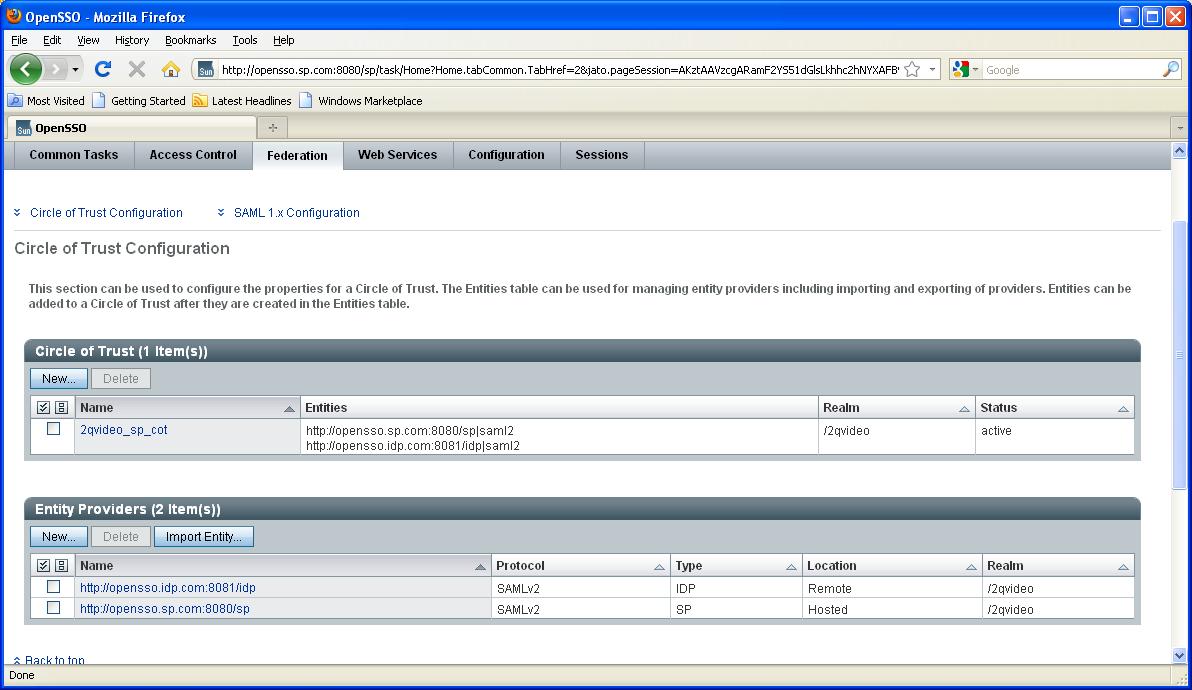1192x690 pixels.
Task: Click the address bar URL
Action: point(560,70)
